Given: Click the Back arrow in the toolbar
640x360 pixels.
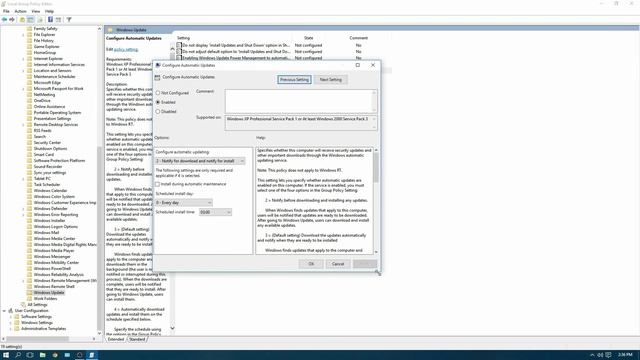Looking at the screenshot, I should coord(4,20).
